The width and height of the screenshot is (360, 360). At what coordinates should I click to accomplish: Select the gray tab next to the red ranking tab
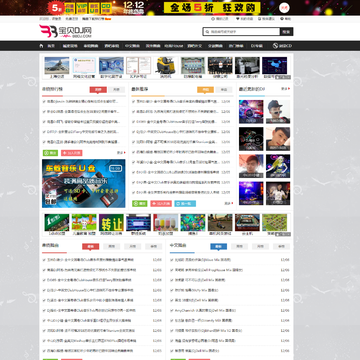pos(116,90)
